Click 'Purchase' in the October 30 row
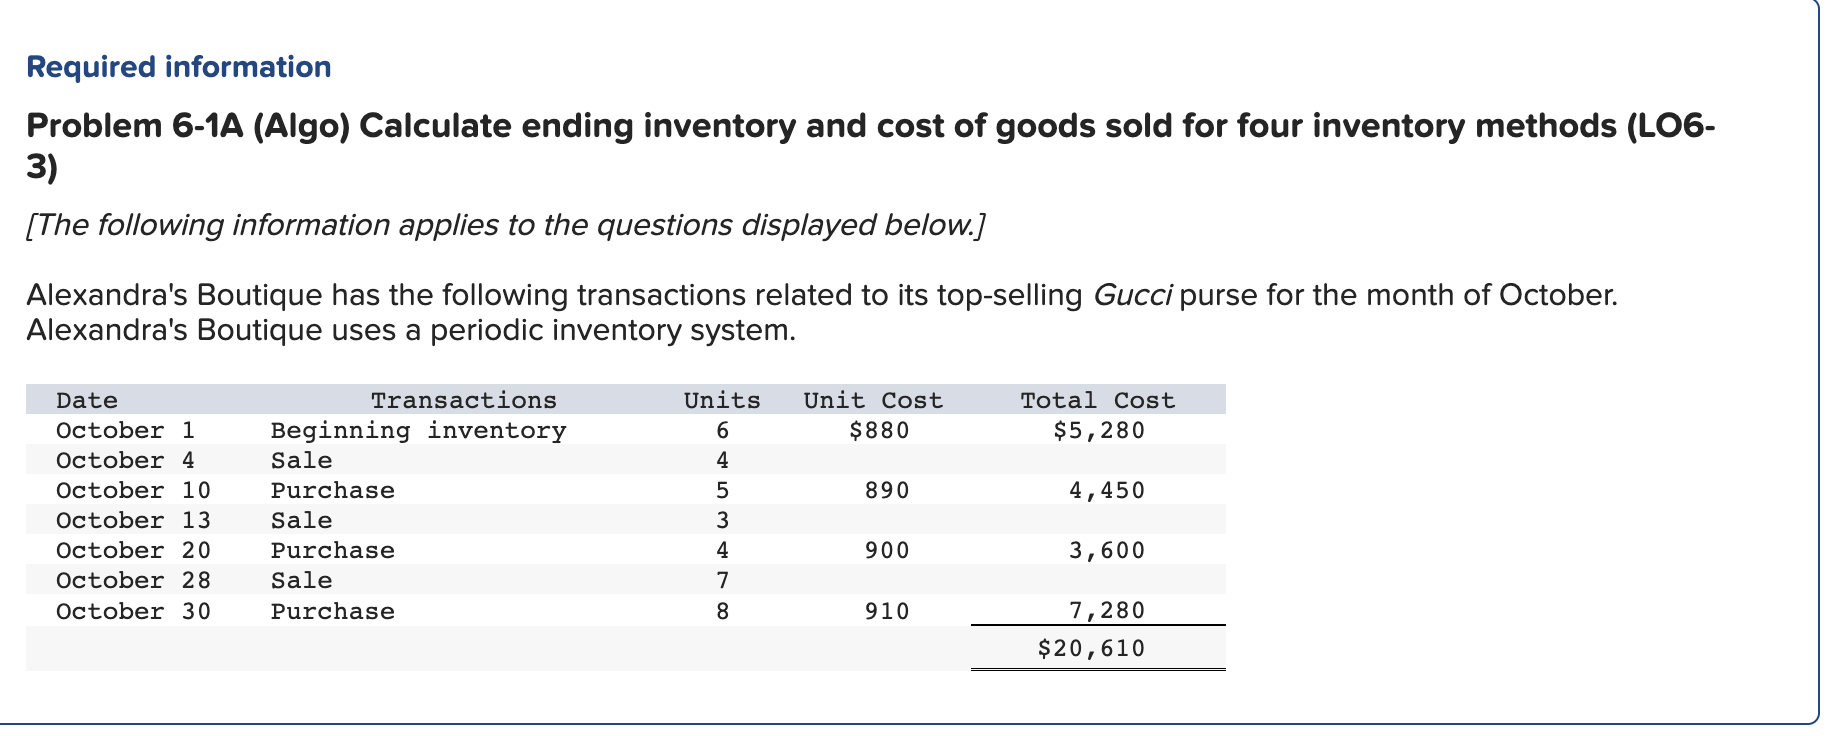The image size is (1834, 736). pyautogui.click(x=333, y=611)
